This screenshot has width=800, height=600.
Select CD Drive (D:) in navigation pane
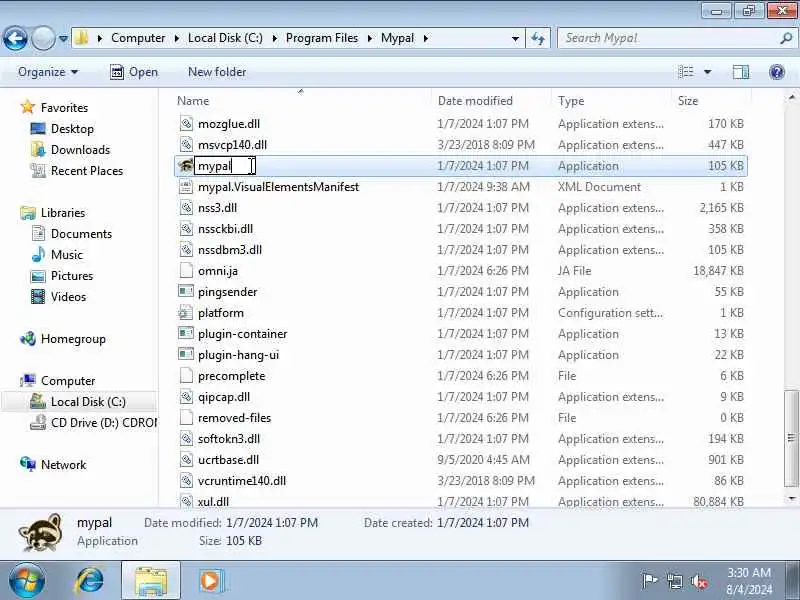[104, 422]
